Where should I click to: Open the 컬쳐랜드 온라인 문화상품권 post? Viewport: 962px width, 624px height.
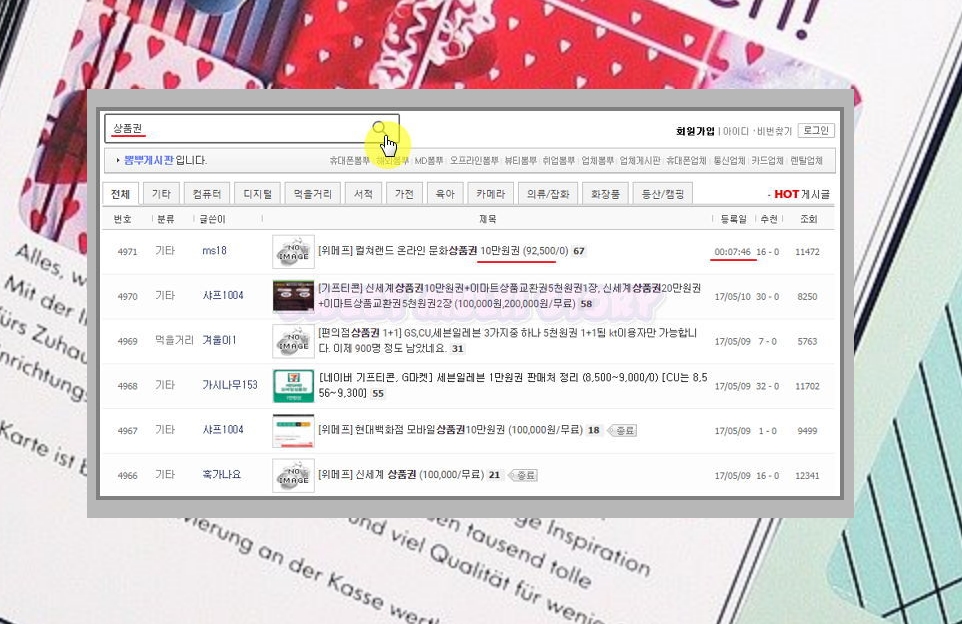(x=443, y=250)
